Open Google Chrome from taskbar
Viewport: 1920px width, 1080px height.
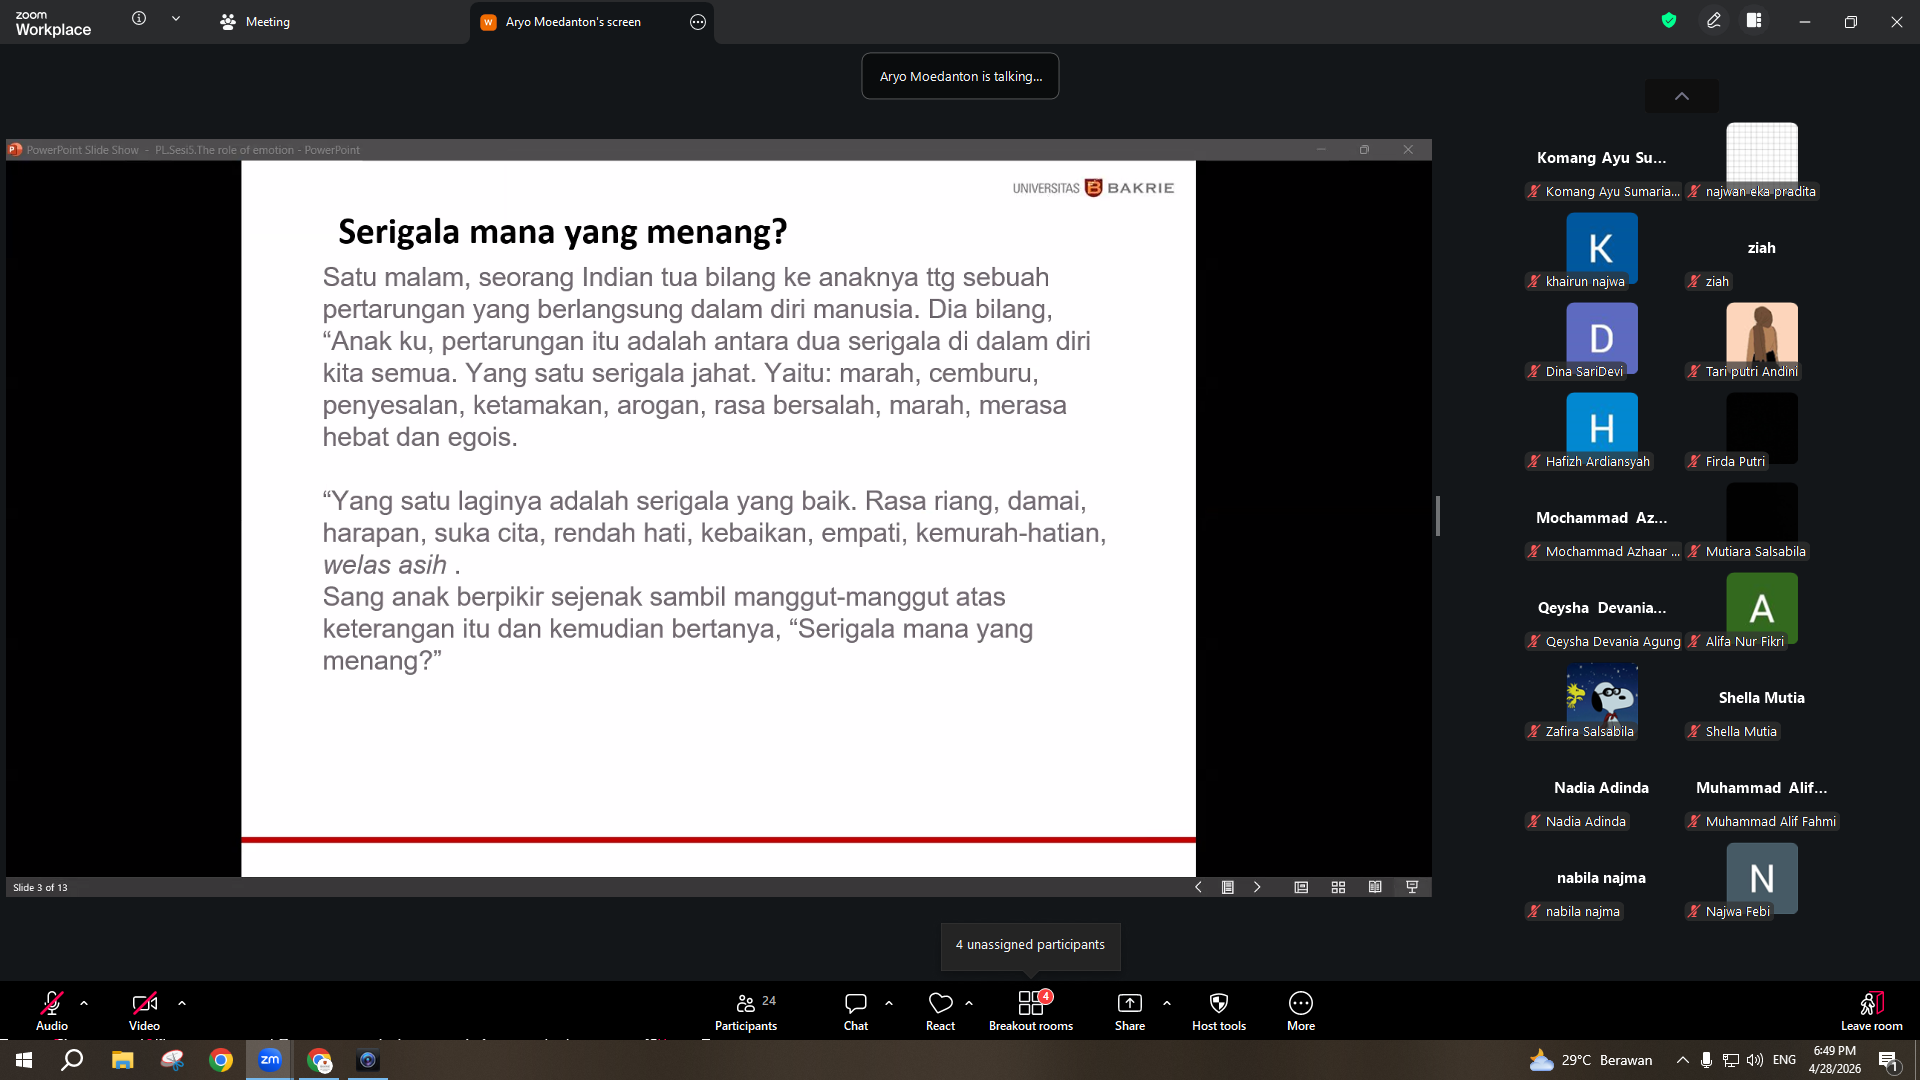[221, 1060]
